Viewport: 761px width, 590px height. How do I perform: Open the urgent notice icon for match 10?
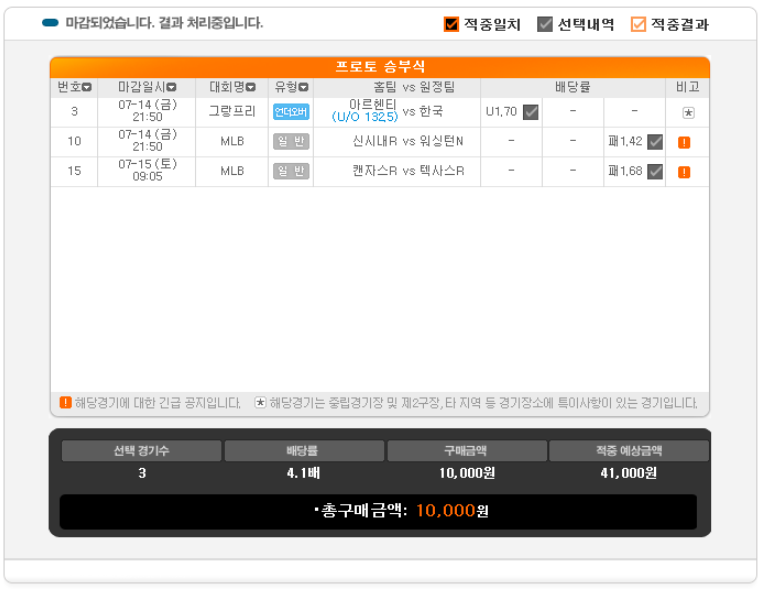(684, 142)
